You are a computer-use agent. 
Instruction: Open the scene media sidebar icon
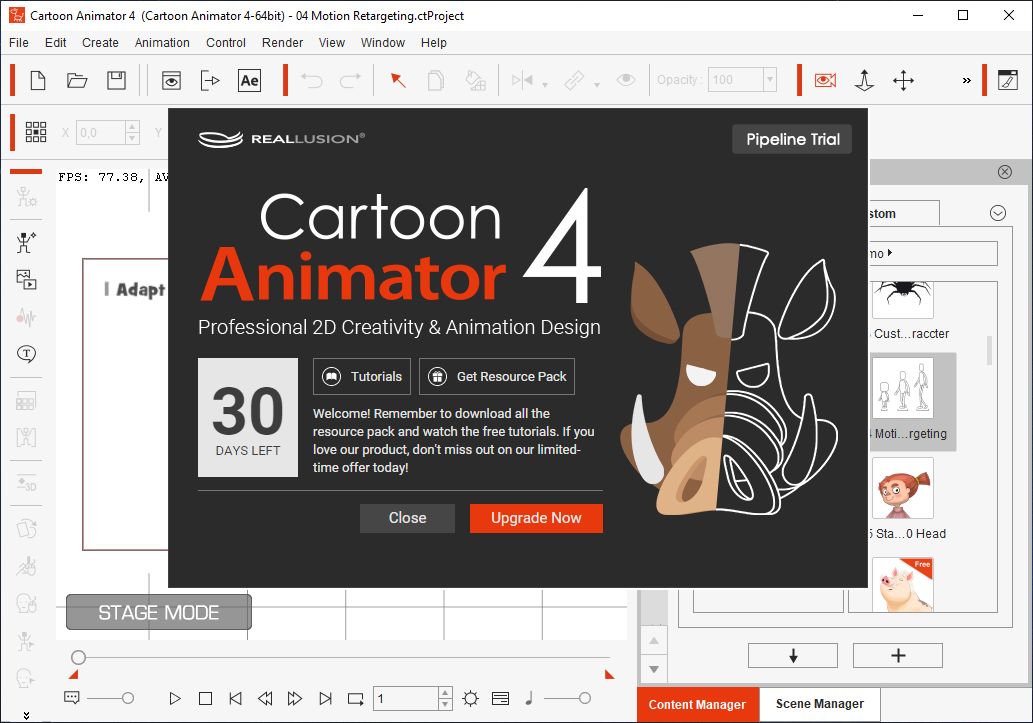point(26,279)
